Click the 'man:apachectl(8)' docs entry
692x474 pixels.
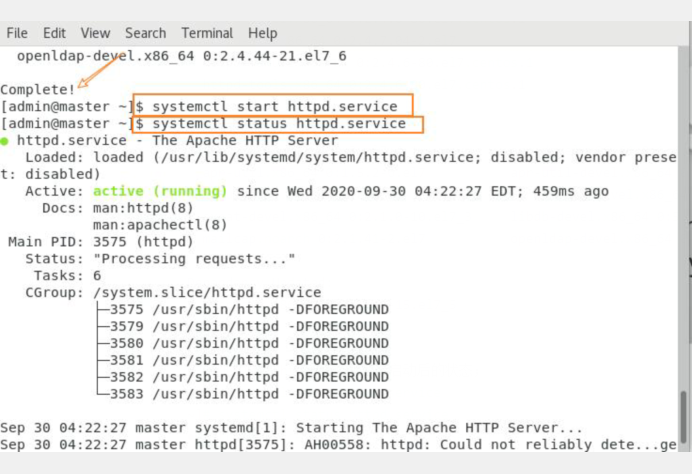point(160,225)
